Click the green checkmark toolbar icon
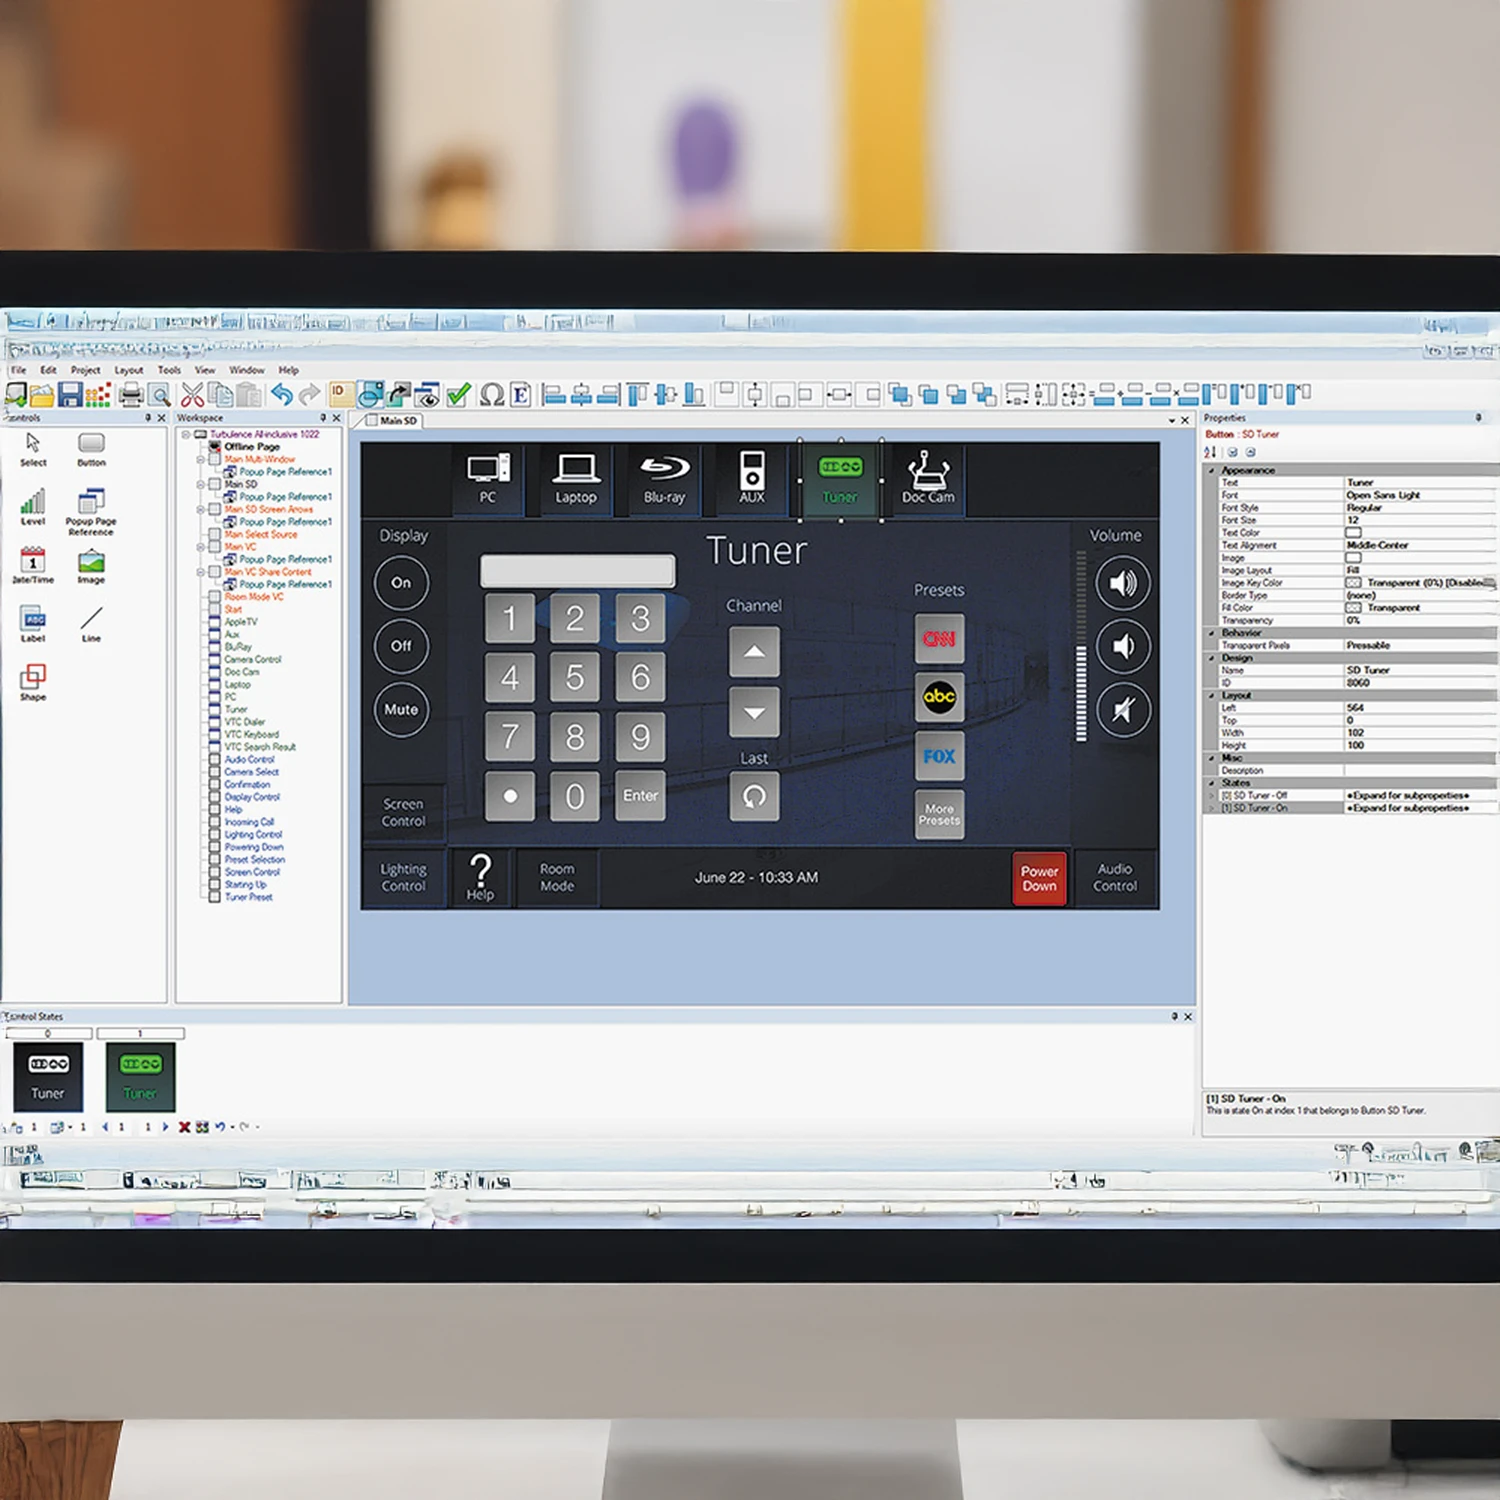1500x1500 pixels. pos(459,395)
